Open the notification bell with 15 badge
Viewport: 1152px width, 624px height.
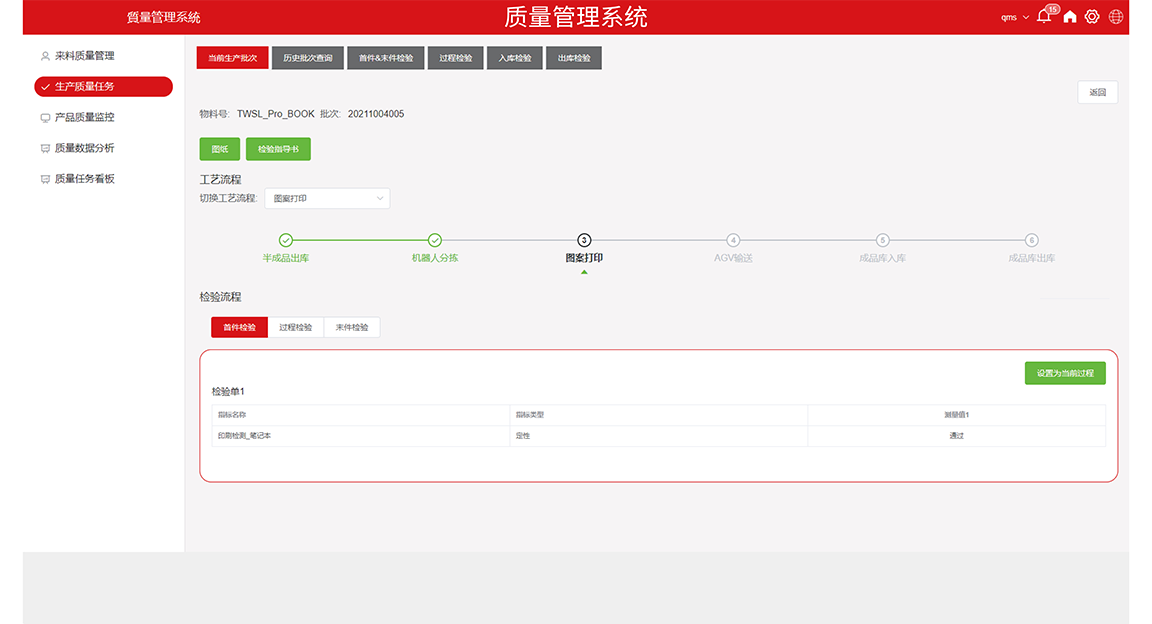click(1044, 17)
